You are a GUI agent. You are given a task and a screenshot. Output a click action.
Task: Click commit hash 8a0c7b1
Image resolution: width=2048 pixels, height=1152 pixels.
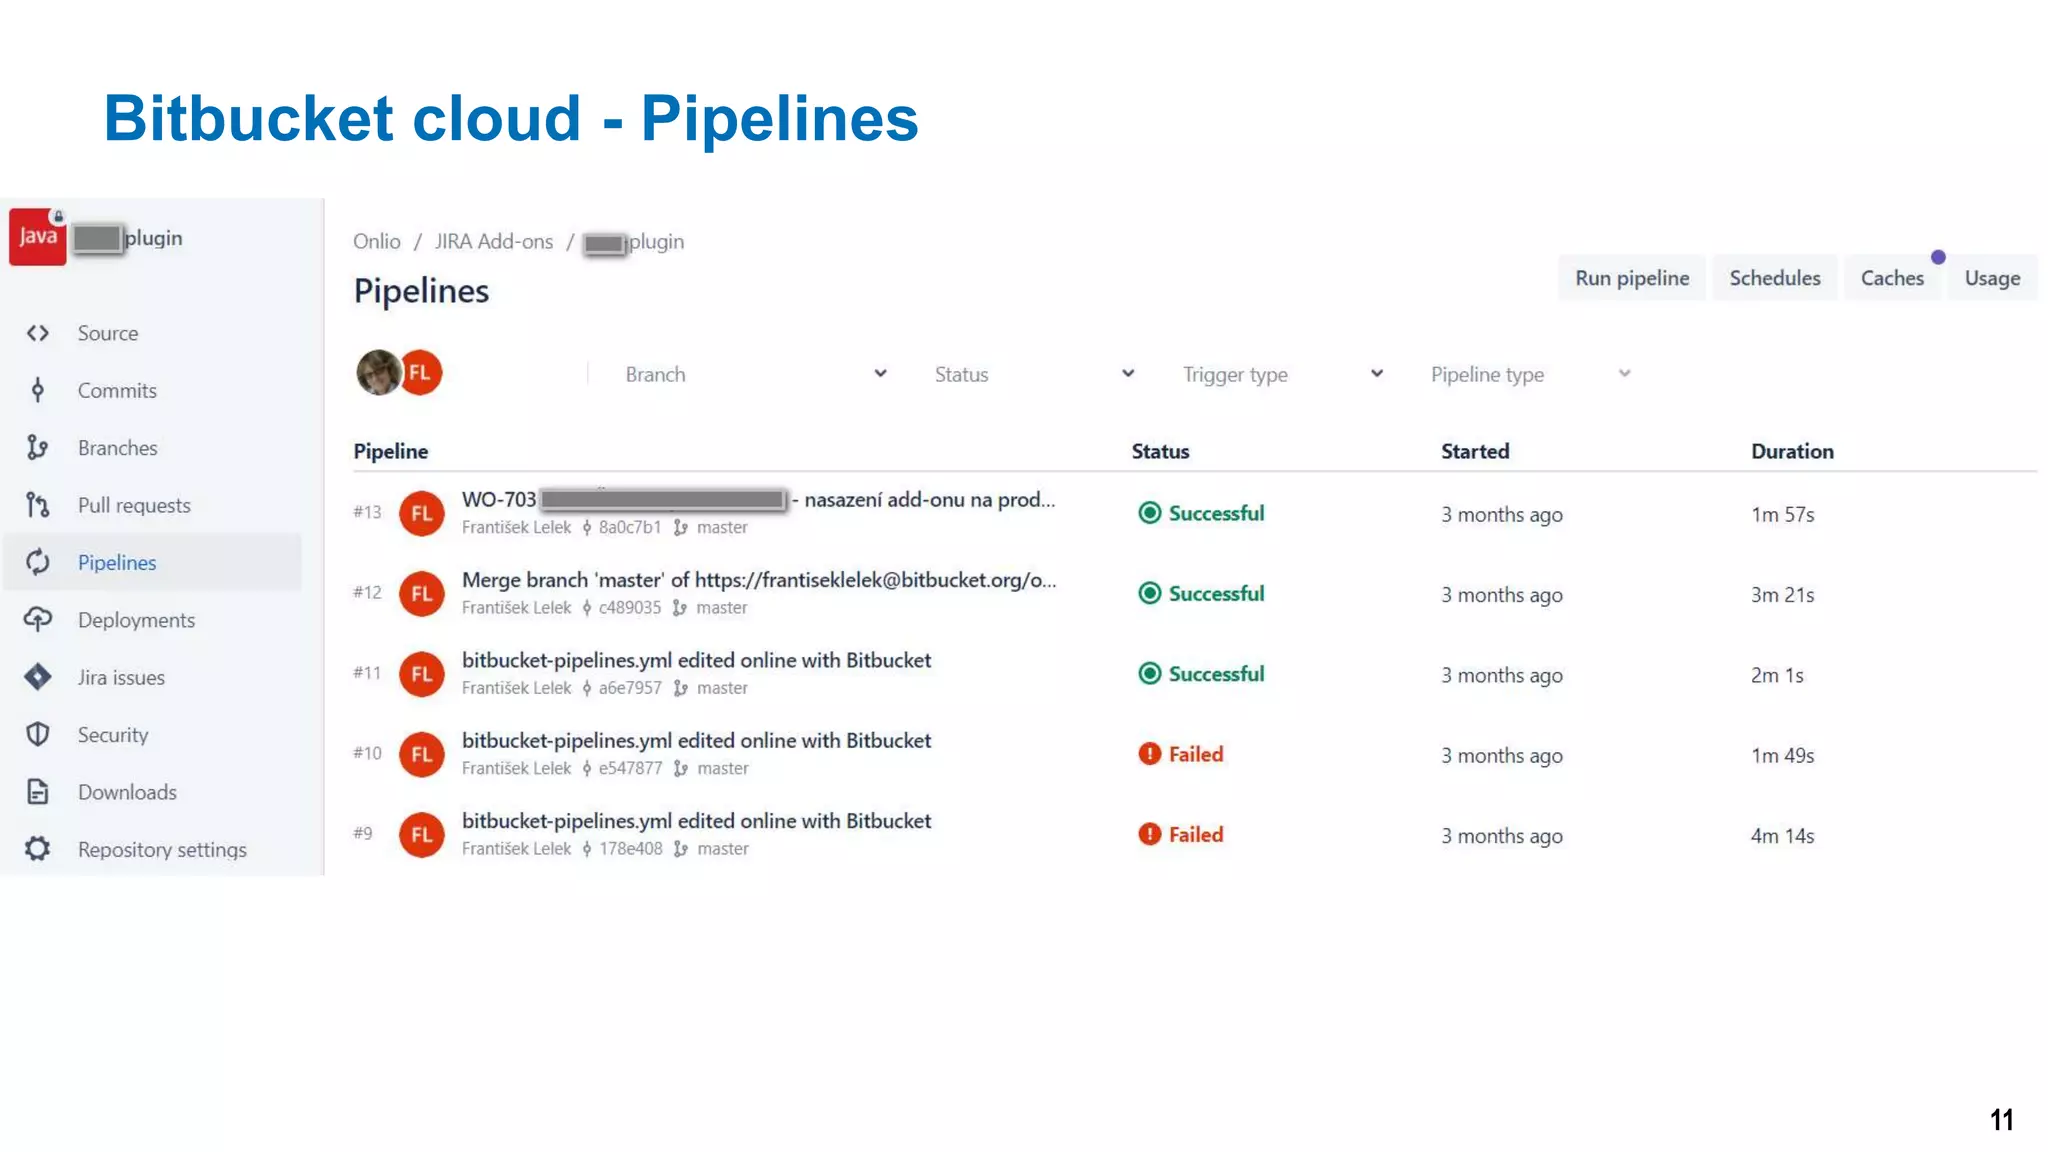[630, 527]
